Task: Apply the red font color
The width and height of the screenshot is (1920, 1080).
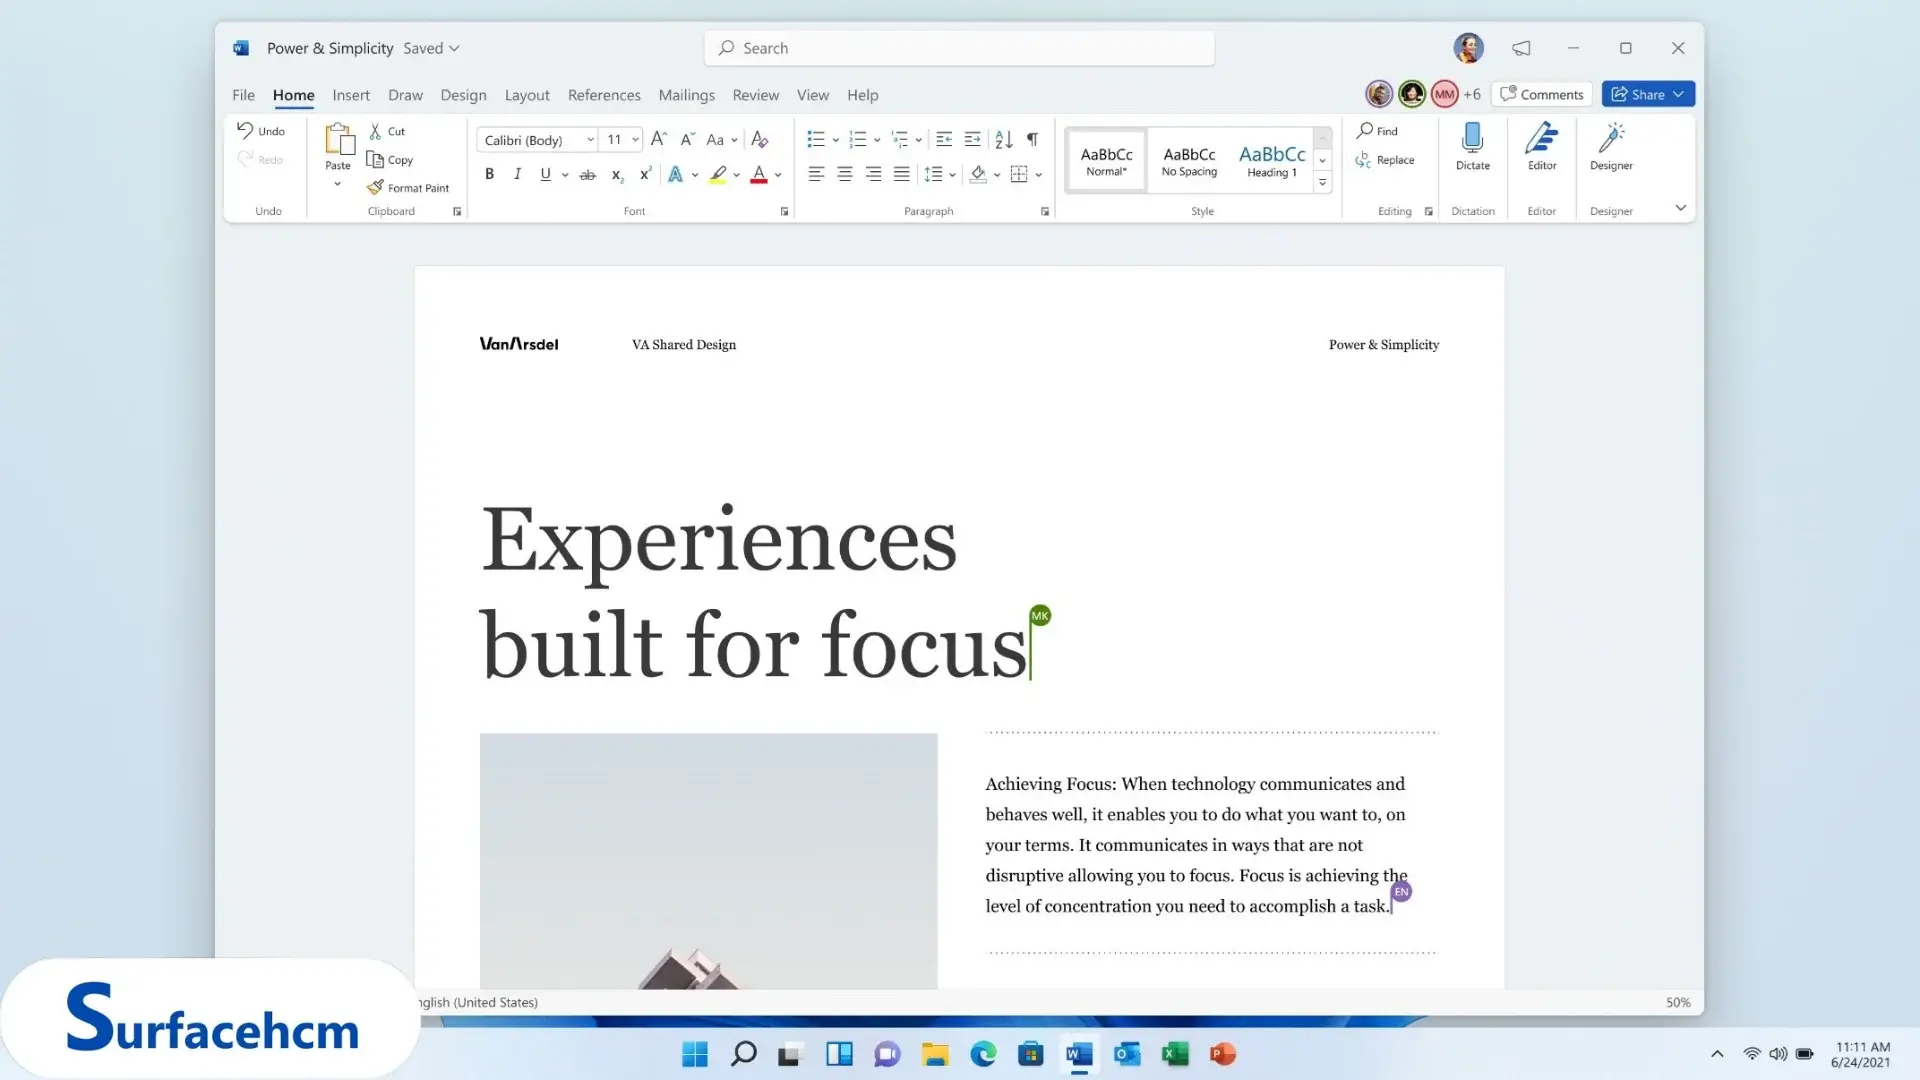Action: [759, 175]
